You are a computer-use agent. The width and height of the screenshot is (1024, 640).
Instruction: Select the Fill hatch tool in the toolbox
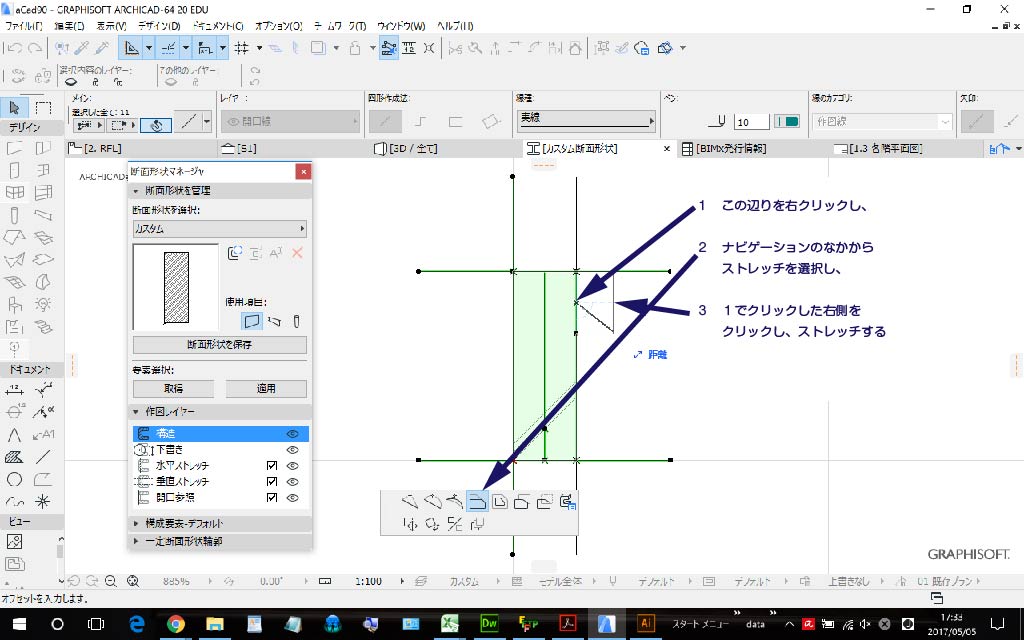tap(15, 457)
